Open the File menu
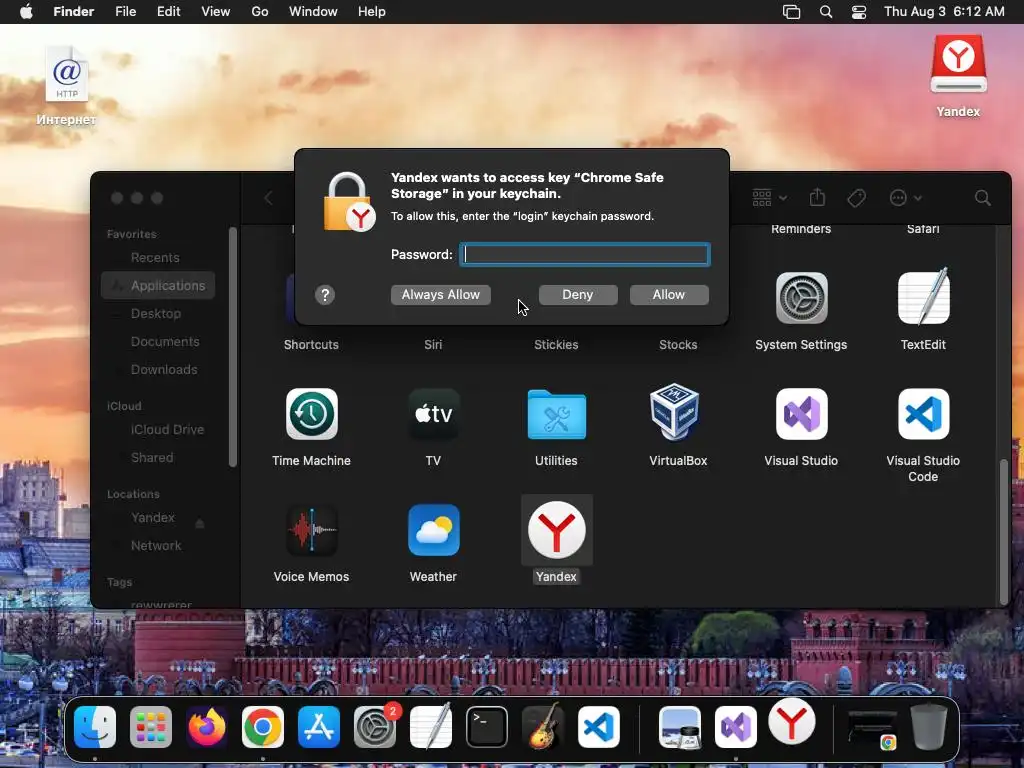 point(125,12)
